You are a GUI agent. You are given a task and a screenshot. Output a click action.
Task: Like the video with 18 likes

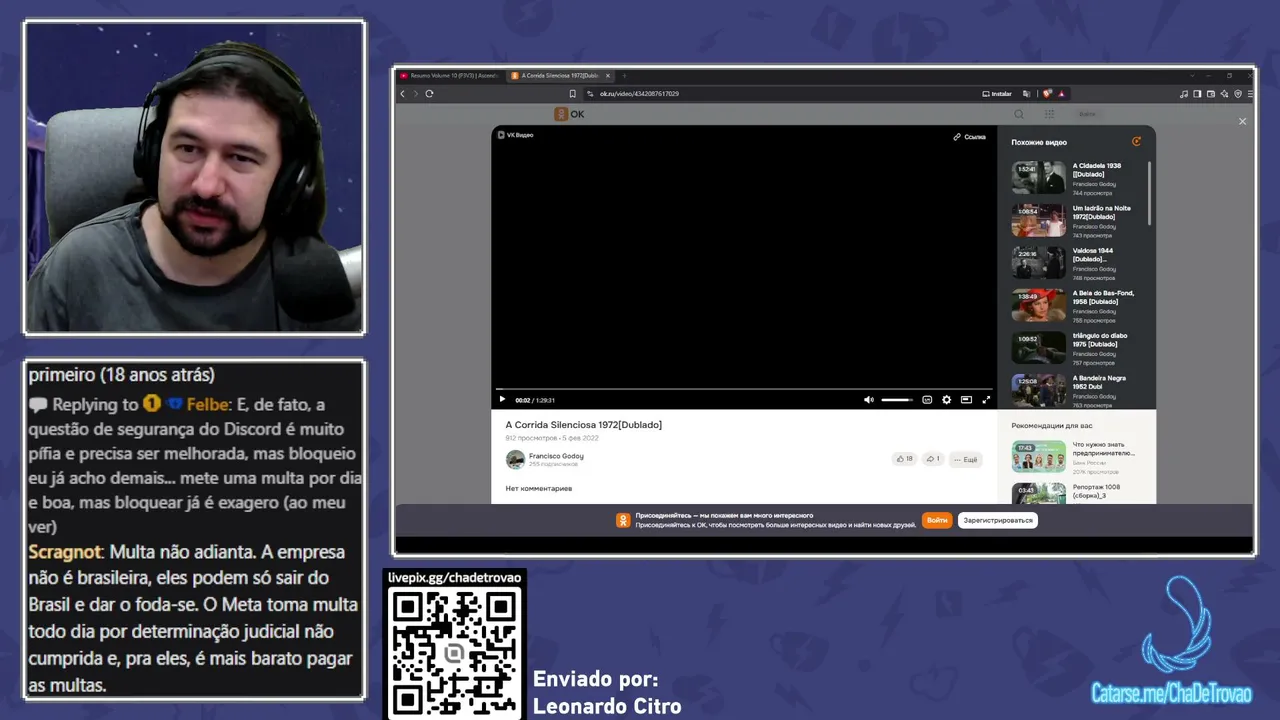[x=904, y=459]
